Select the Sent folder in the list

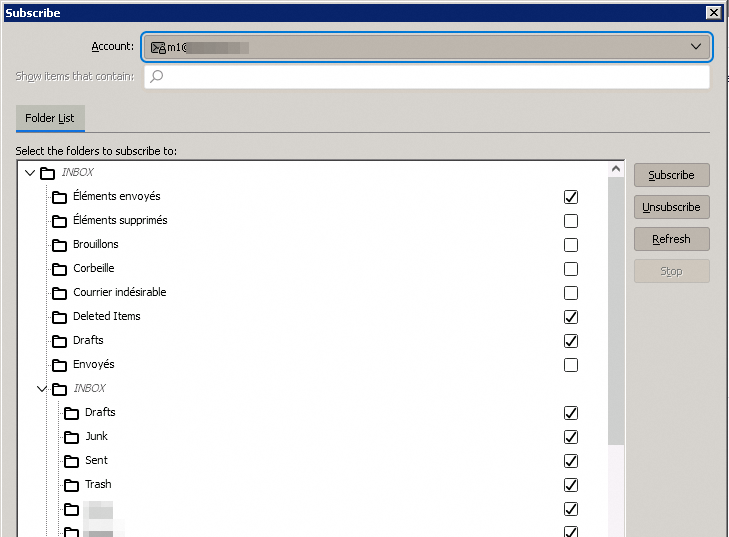pos(96,460)
